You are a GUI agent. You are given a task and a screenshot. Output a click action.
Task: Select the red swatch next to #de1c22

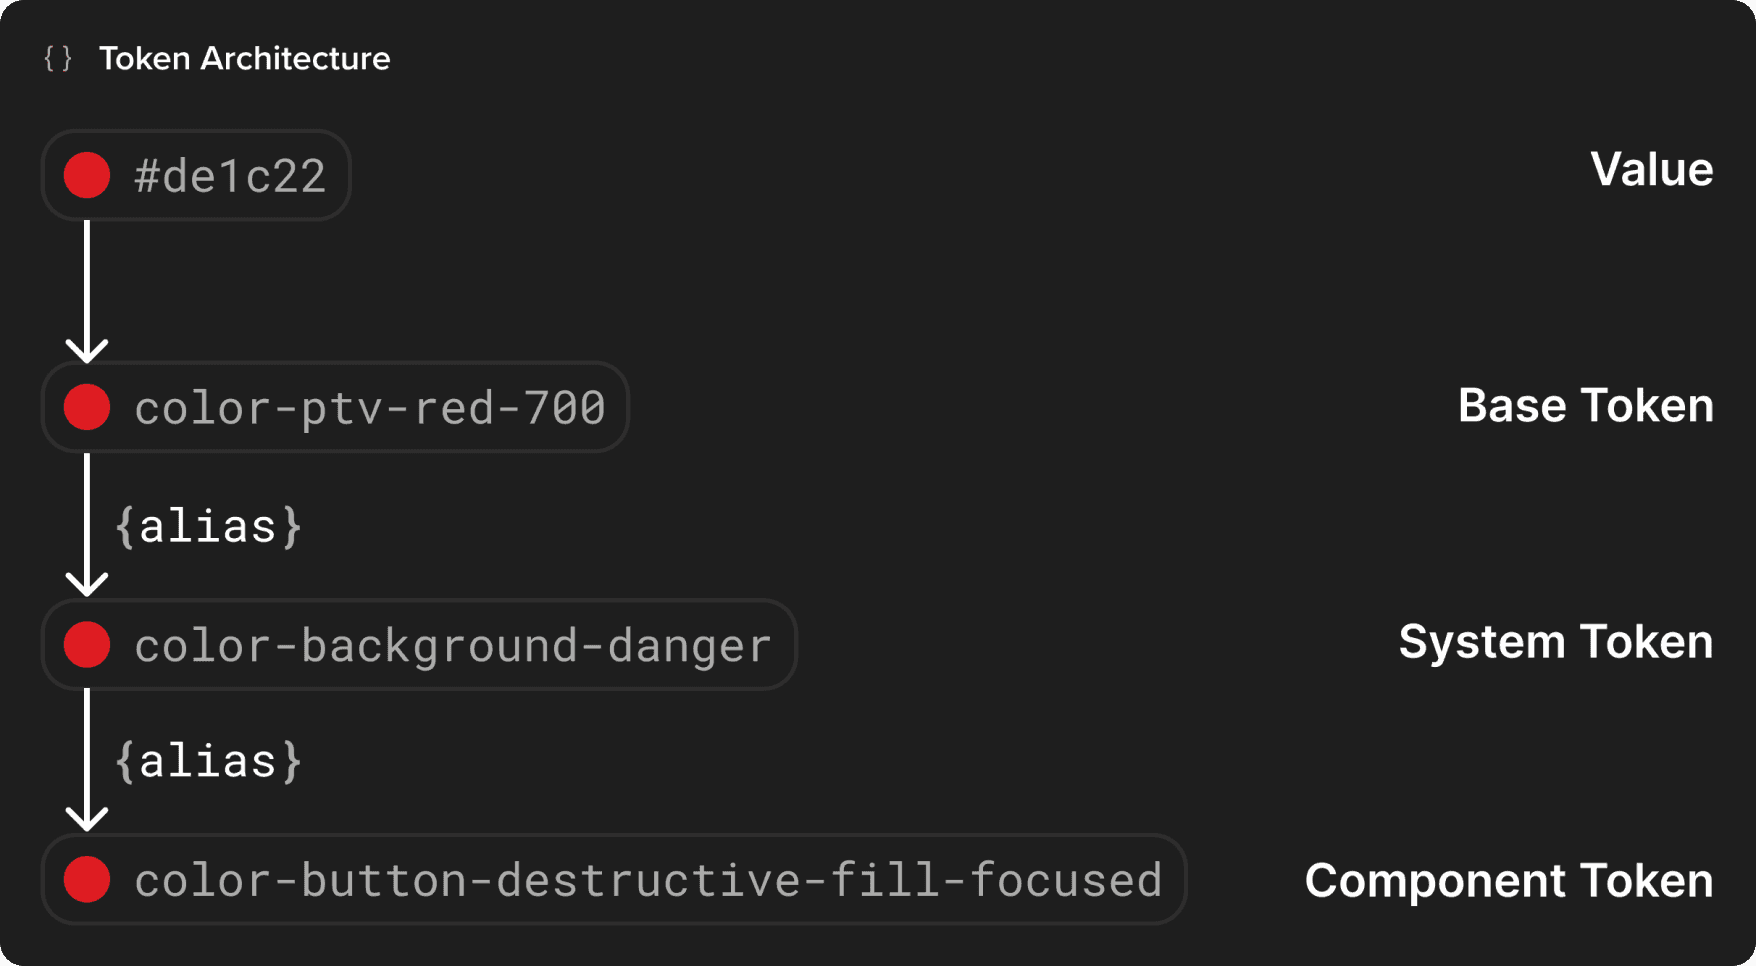pyautogui.click(x=87, y=176)
